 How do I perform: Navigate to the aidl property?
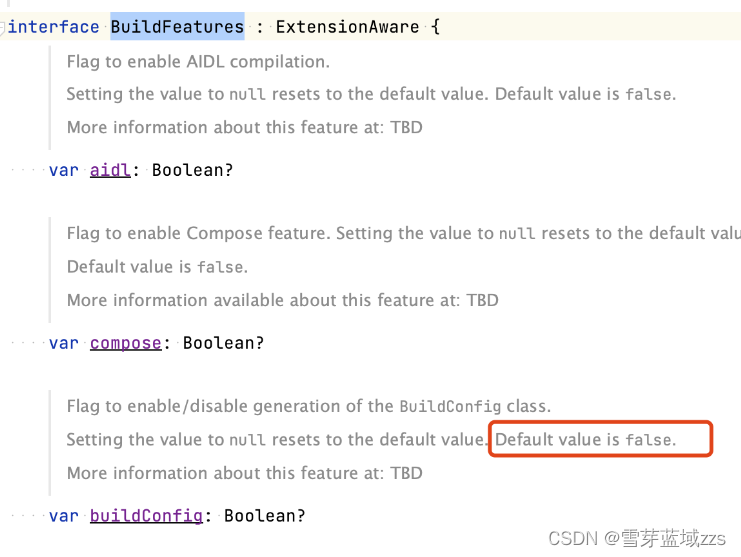pos(110,170)
